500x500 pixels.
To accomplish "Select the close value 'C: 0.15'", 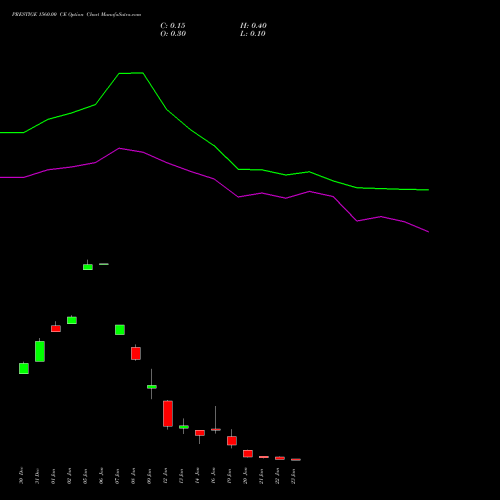I will click(173, 26).
